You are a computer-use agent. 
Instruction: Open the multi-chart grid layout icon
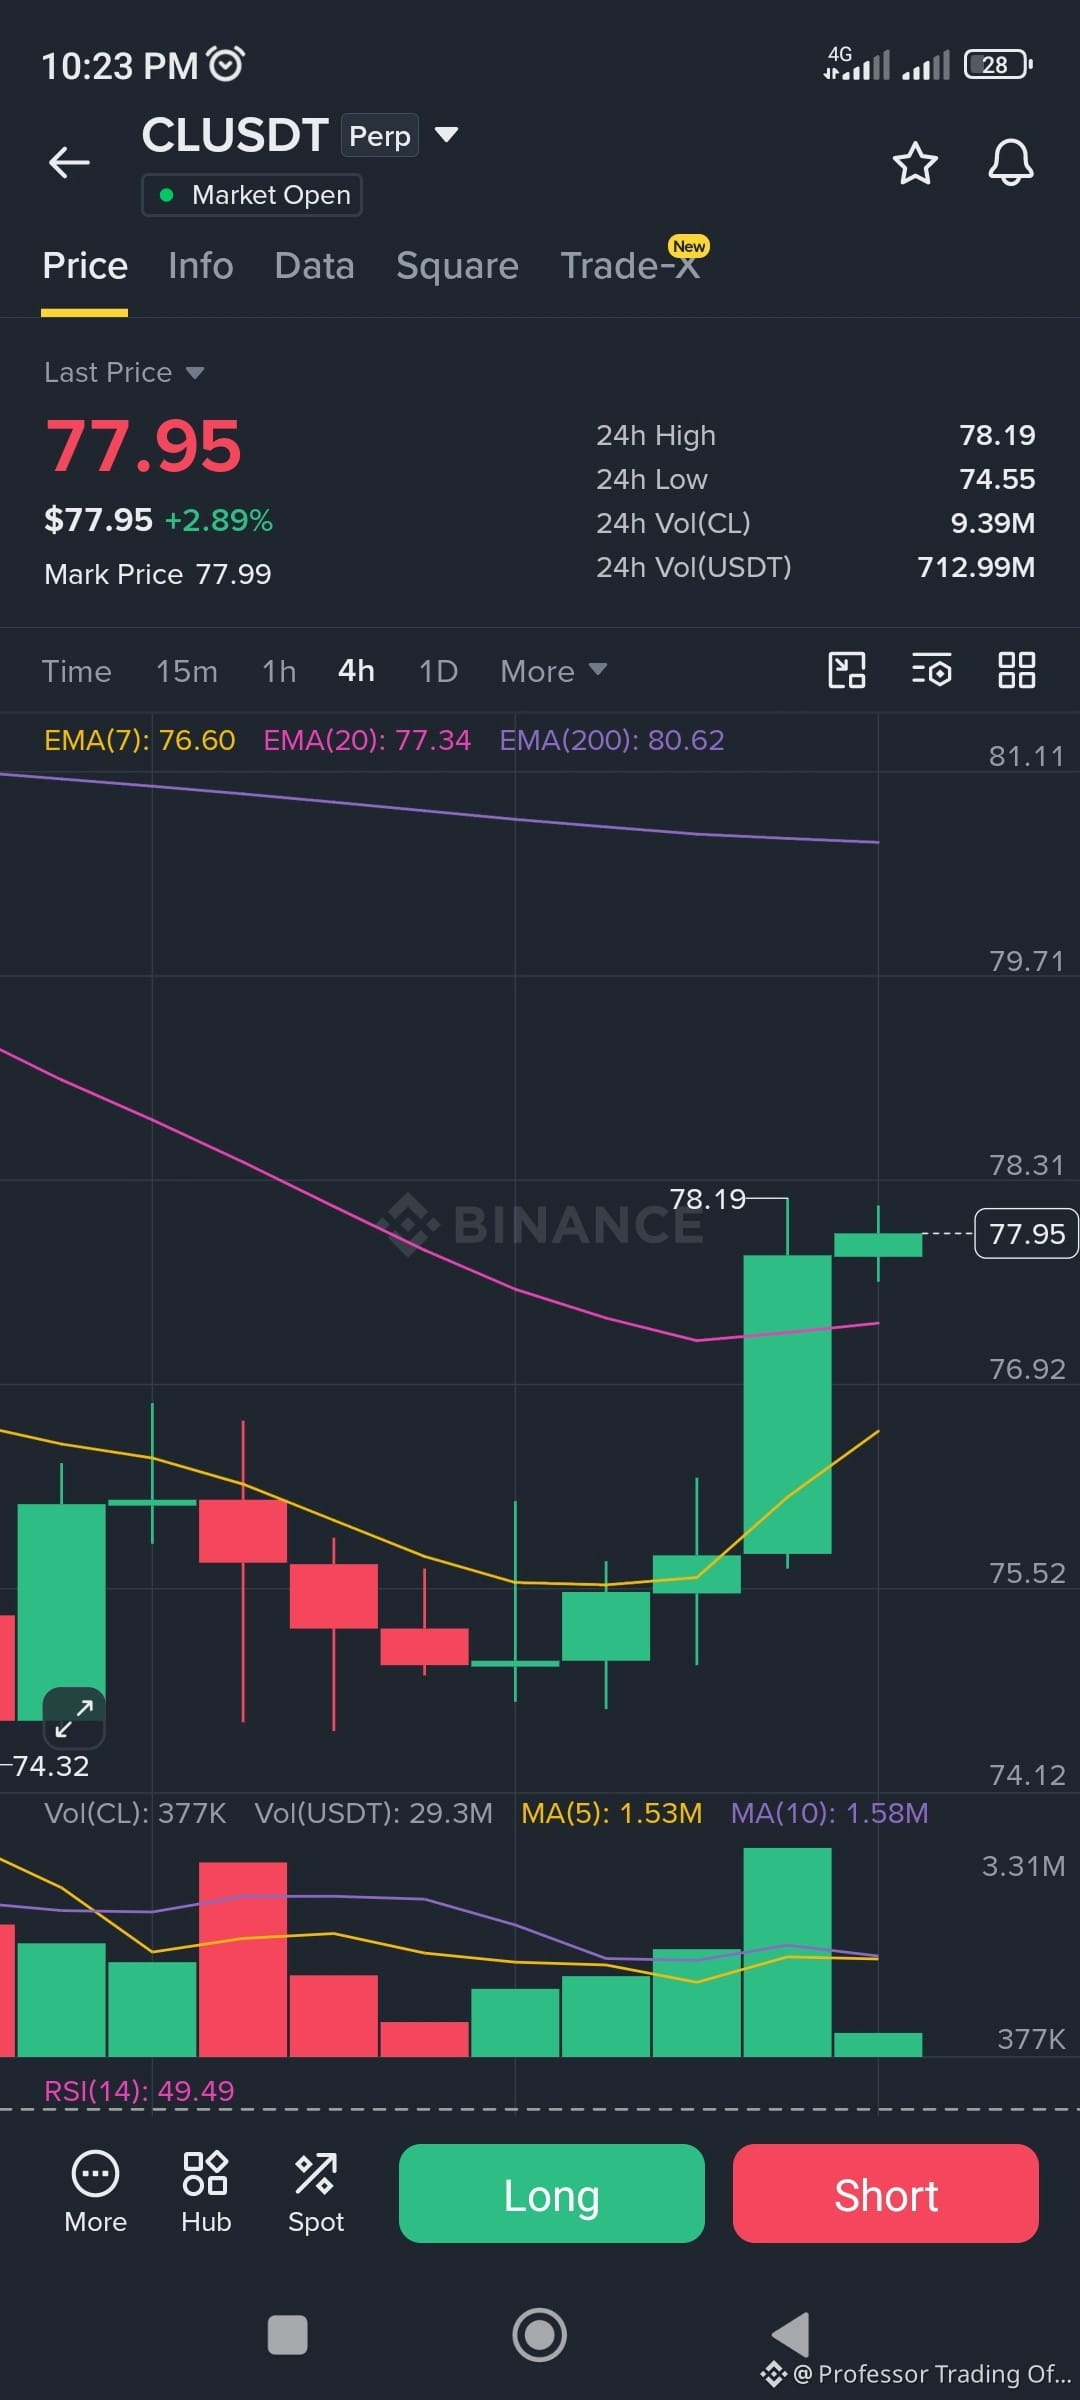(x=1017, y=670)
